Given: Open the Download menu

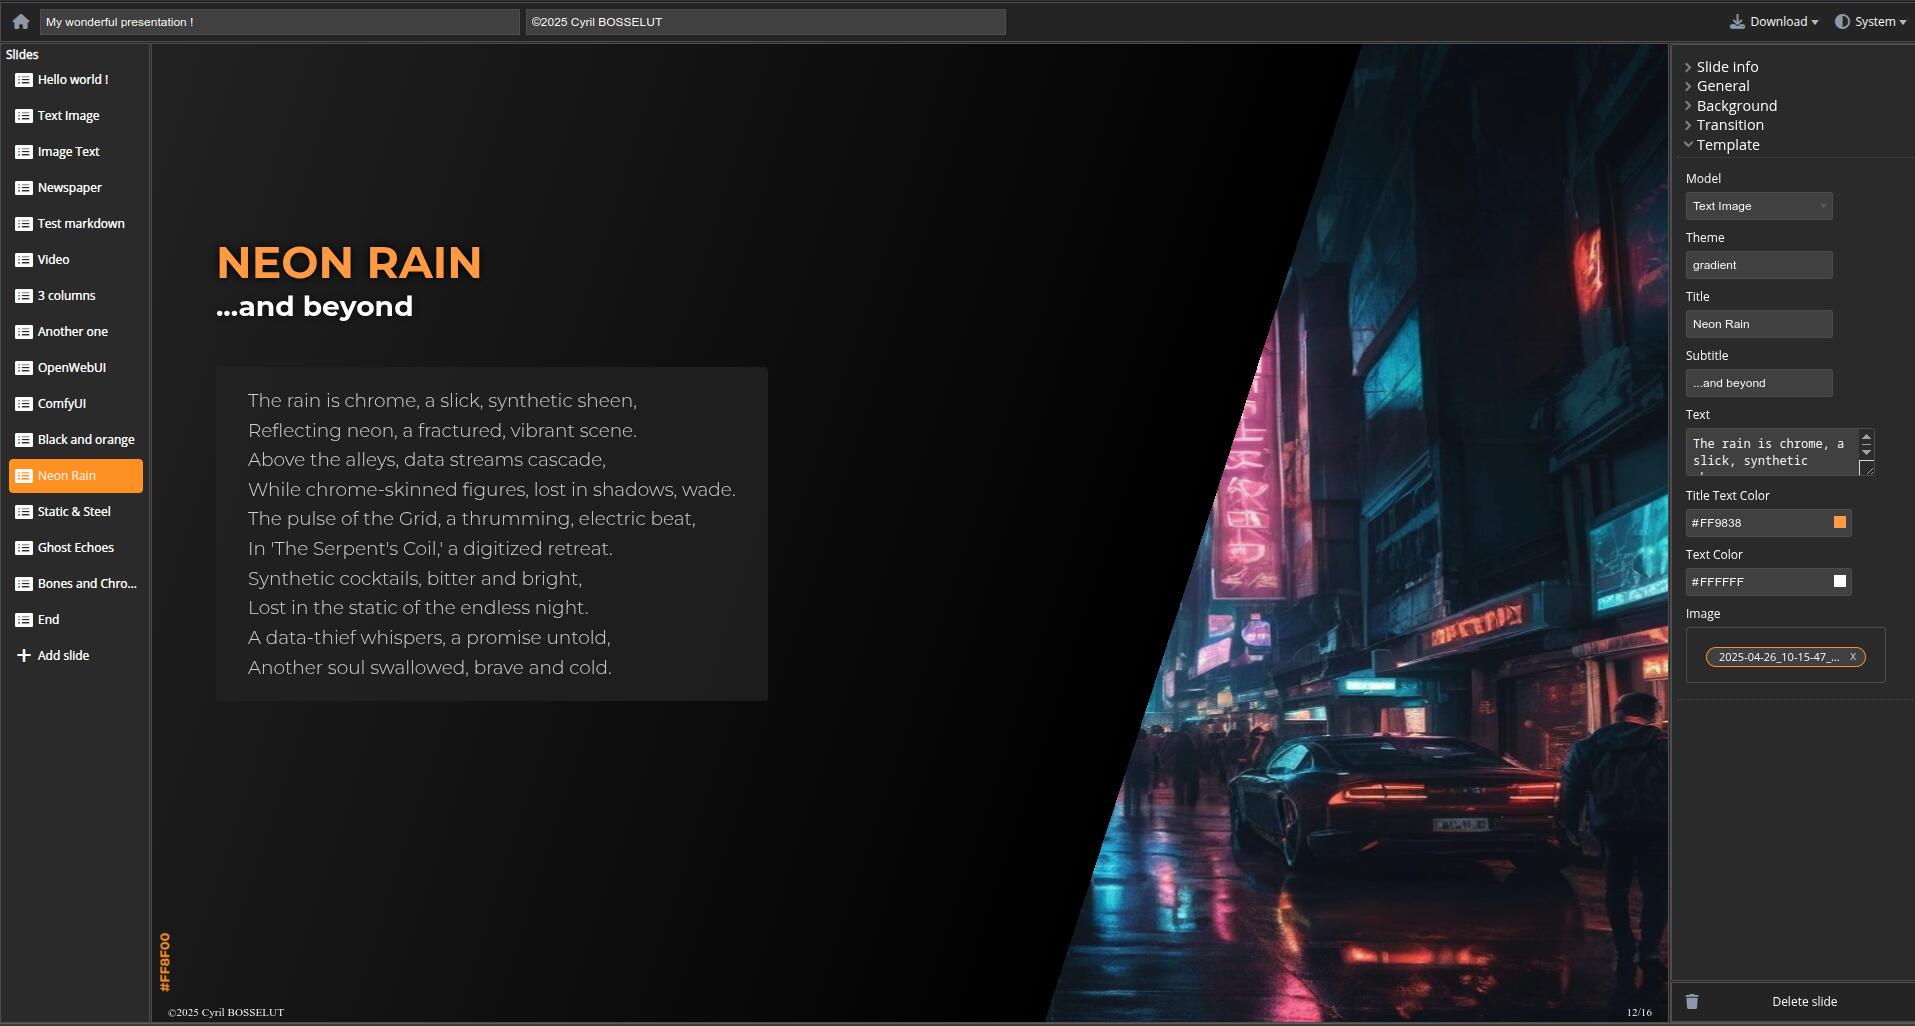Looking at the screenshot, I should pyautogui.click(x=1778, y=21).
